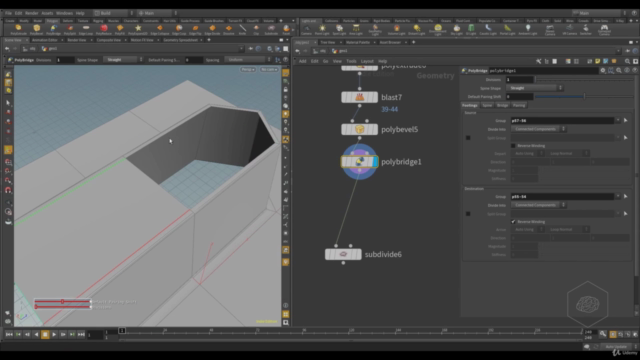Click the blast7 node icon
Viewport: 640px width, 360px height.
click(x=359, y=97)
